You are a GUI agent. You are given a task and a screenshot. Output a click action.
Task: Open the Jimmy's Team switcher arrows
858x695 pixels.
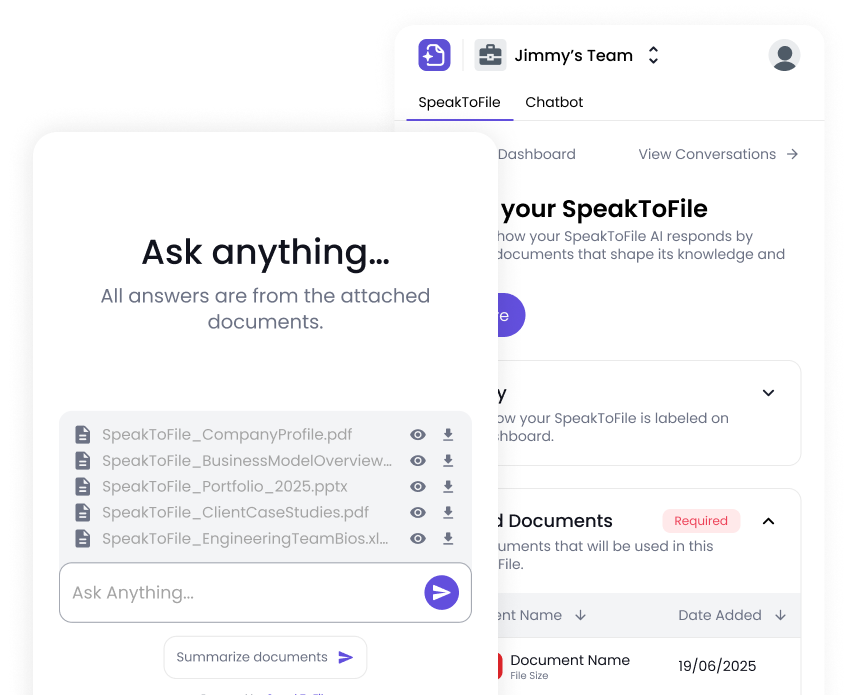coord(653,55)
